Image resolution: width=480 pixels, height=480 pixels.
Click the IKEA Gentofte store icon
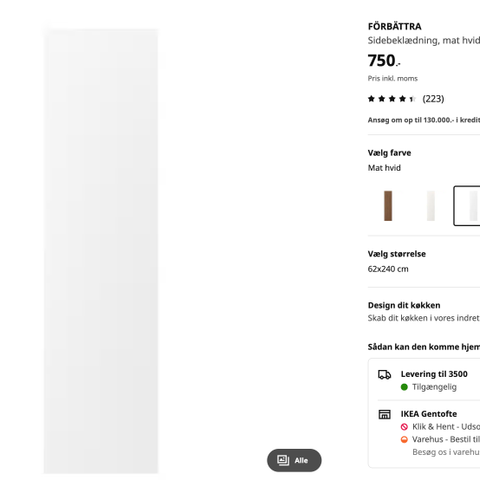[384, 414]
